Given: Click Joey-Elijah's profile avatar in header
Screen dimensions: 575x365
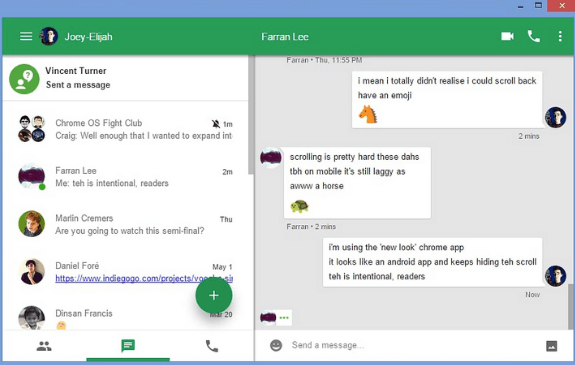Looking at the screenshot, I should (x=49, y=36).
